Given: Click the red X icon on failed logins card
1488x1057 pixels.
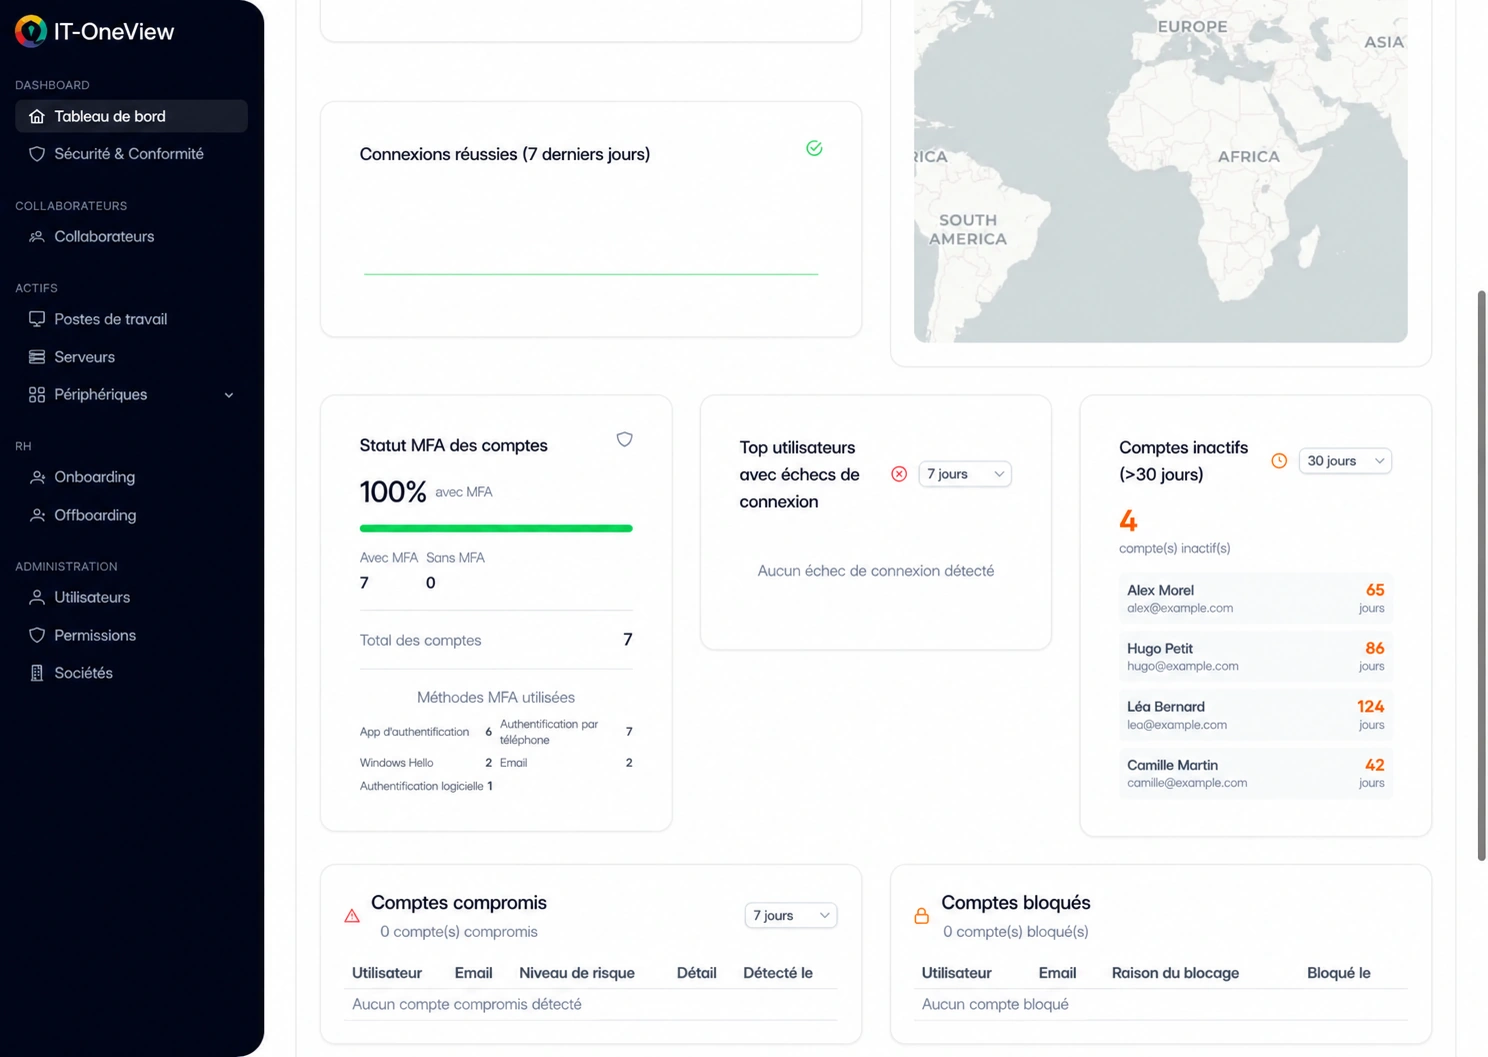Looking at the screenshot, I should click(x=899, y=474).
